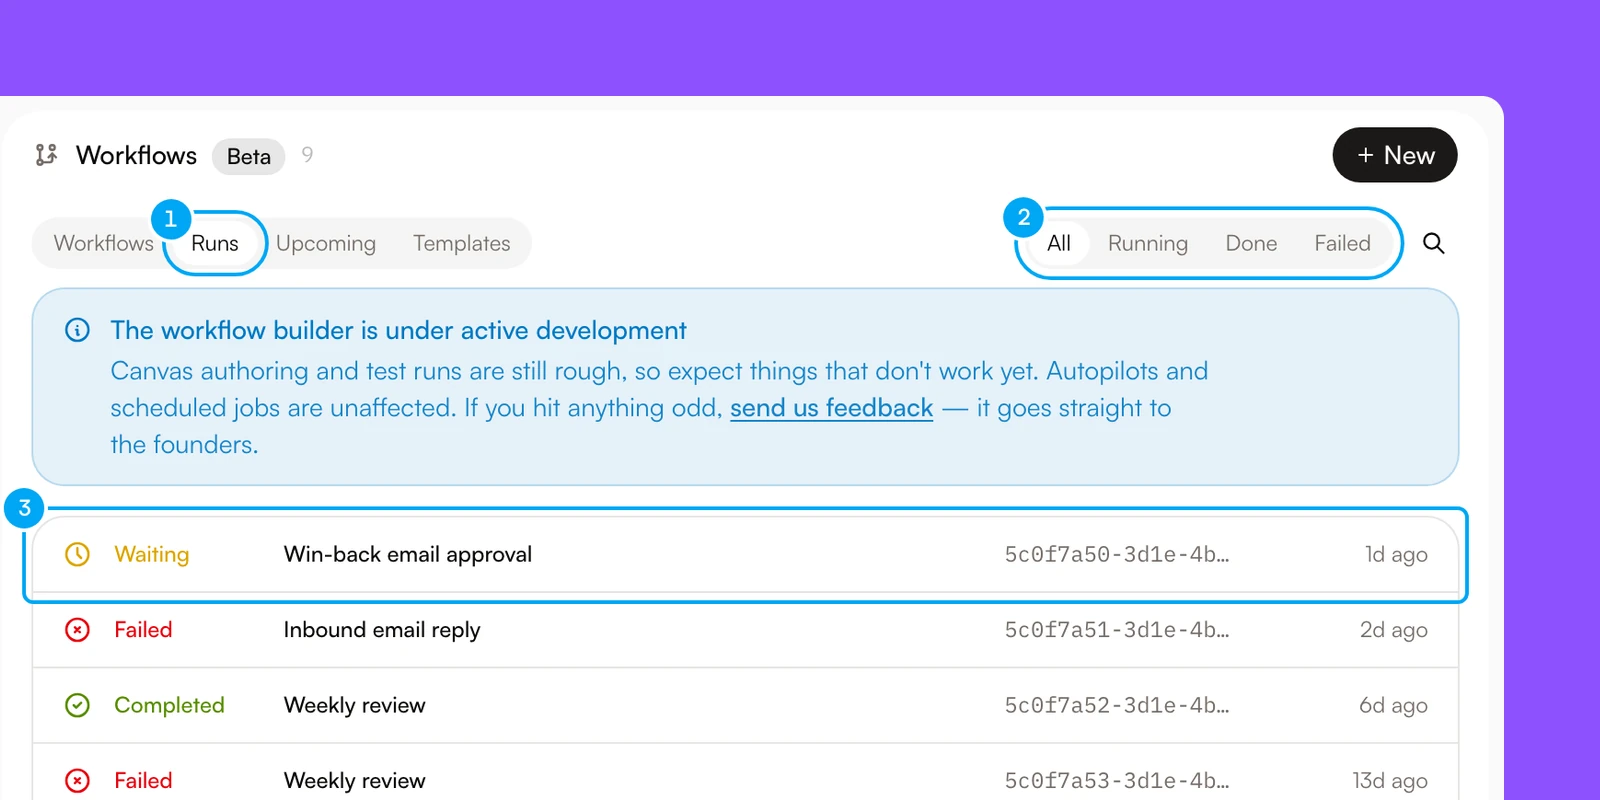Open the Upcoming tab

326,243
